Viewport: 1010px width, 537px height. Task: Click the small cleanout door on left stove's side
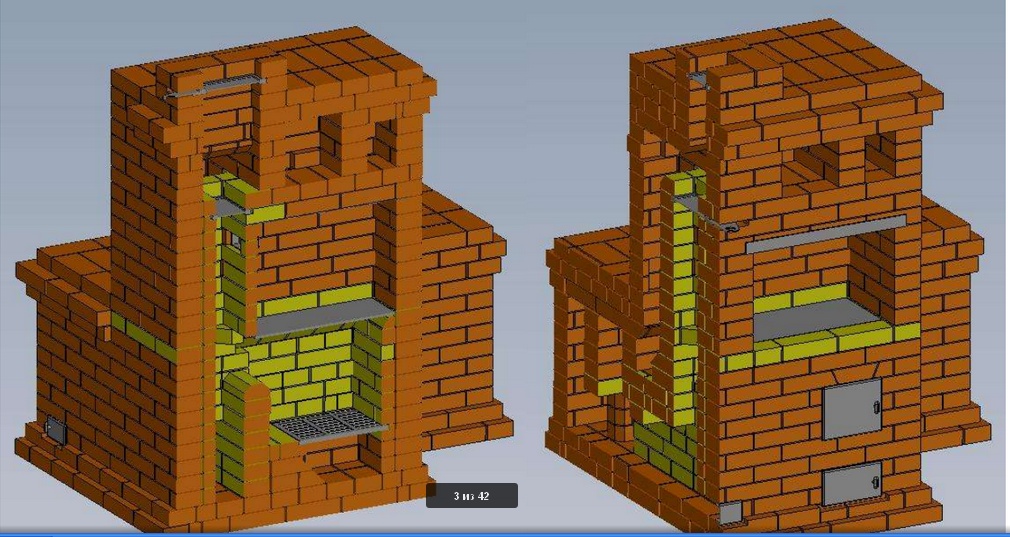click(x=56, y=431)
